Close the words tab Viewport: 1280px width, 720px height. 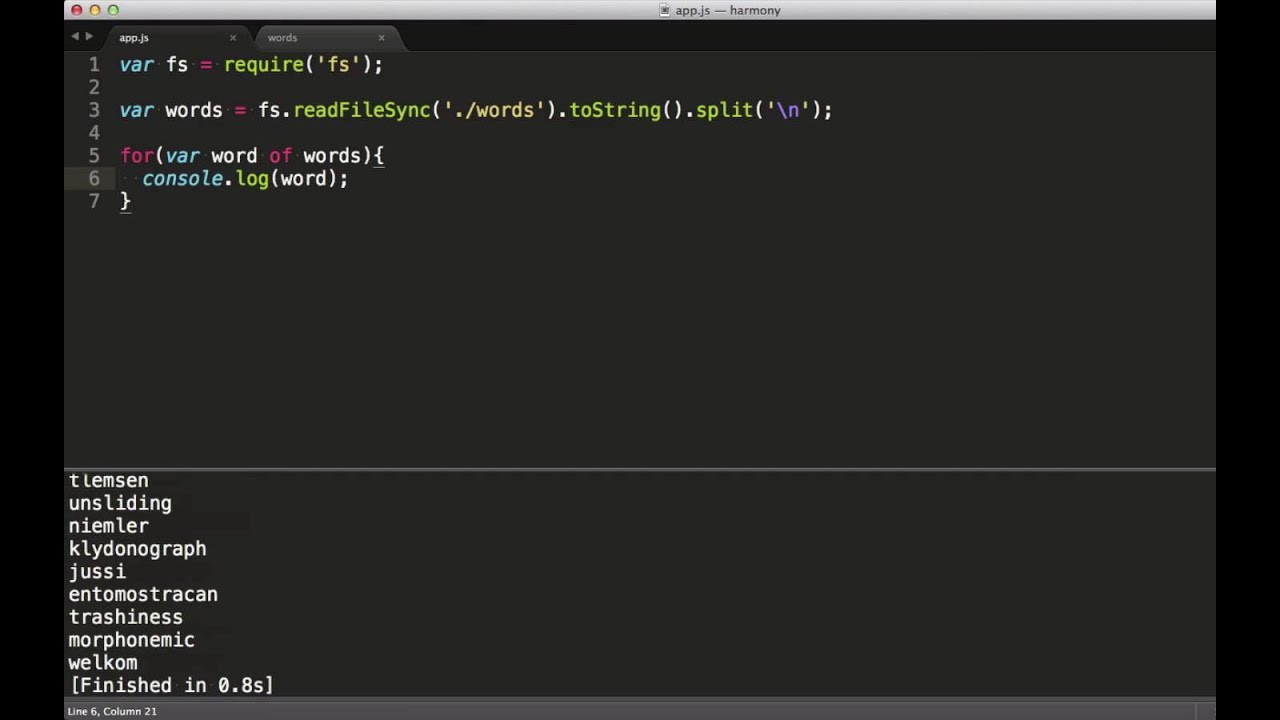[381, 38]
